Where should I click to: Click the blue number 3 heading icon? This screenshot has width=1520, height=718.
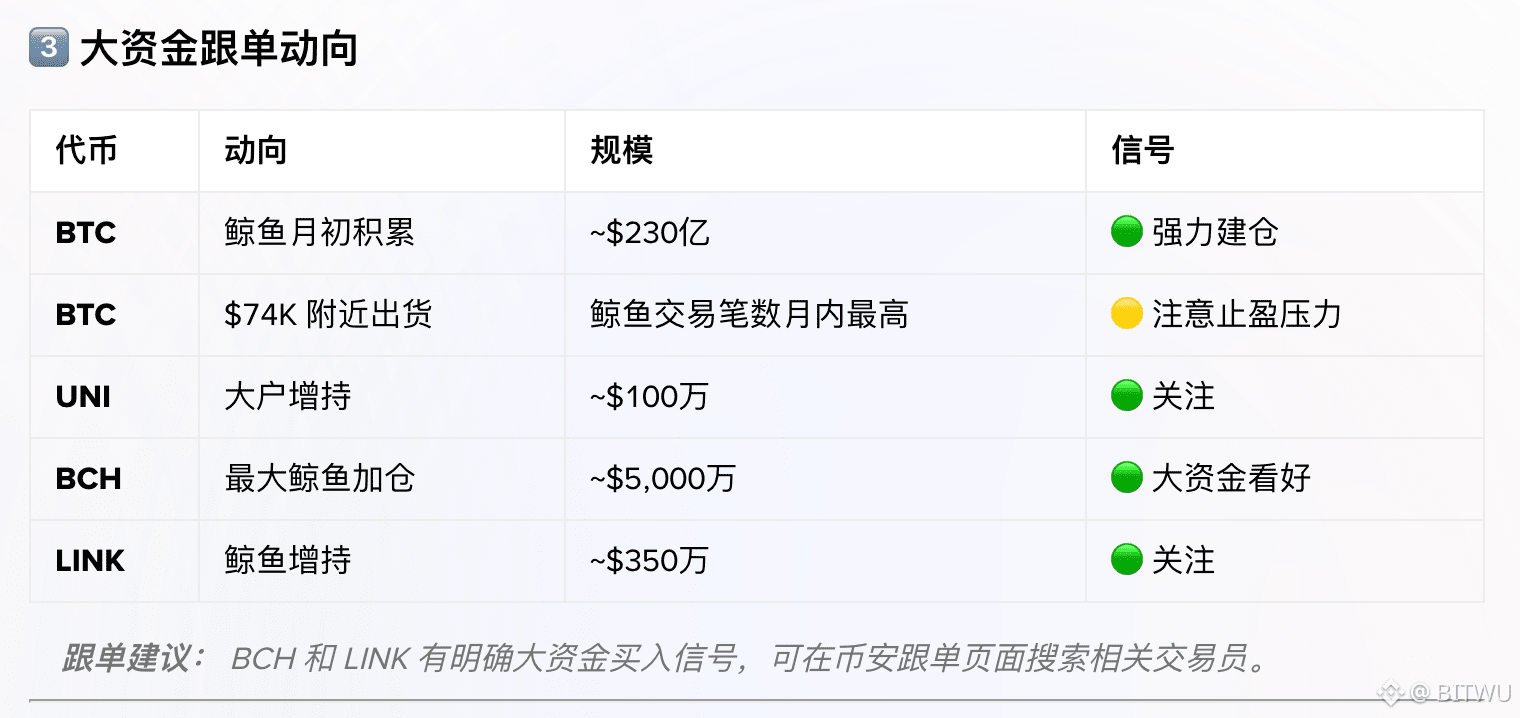pyautogui.click(x=49, y=49)
